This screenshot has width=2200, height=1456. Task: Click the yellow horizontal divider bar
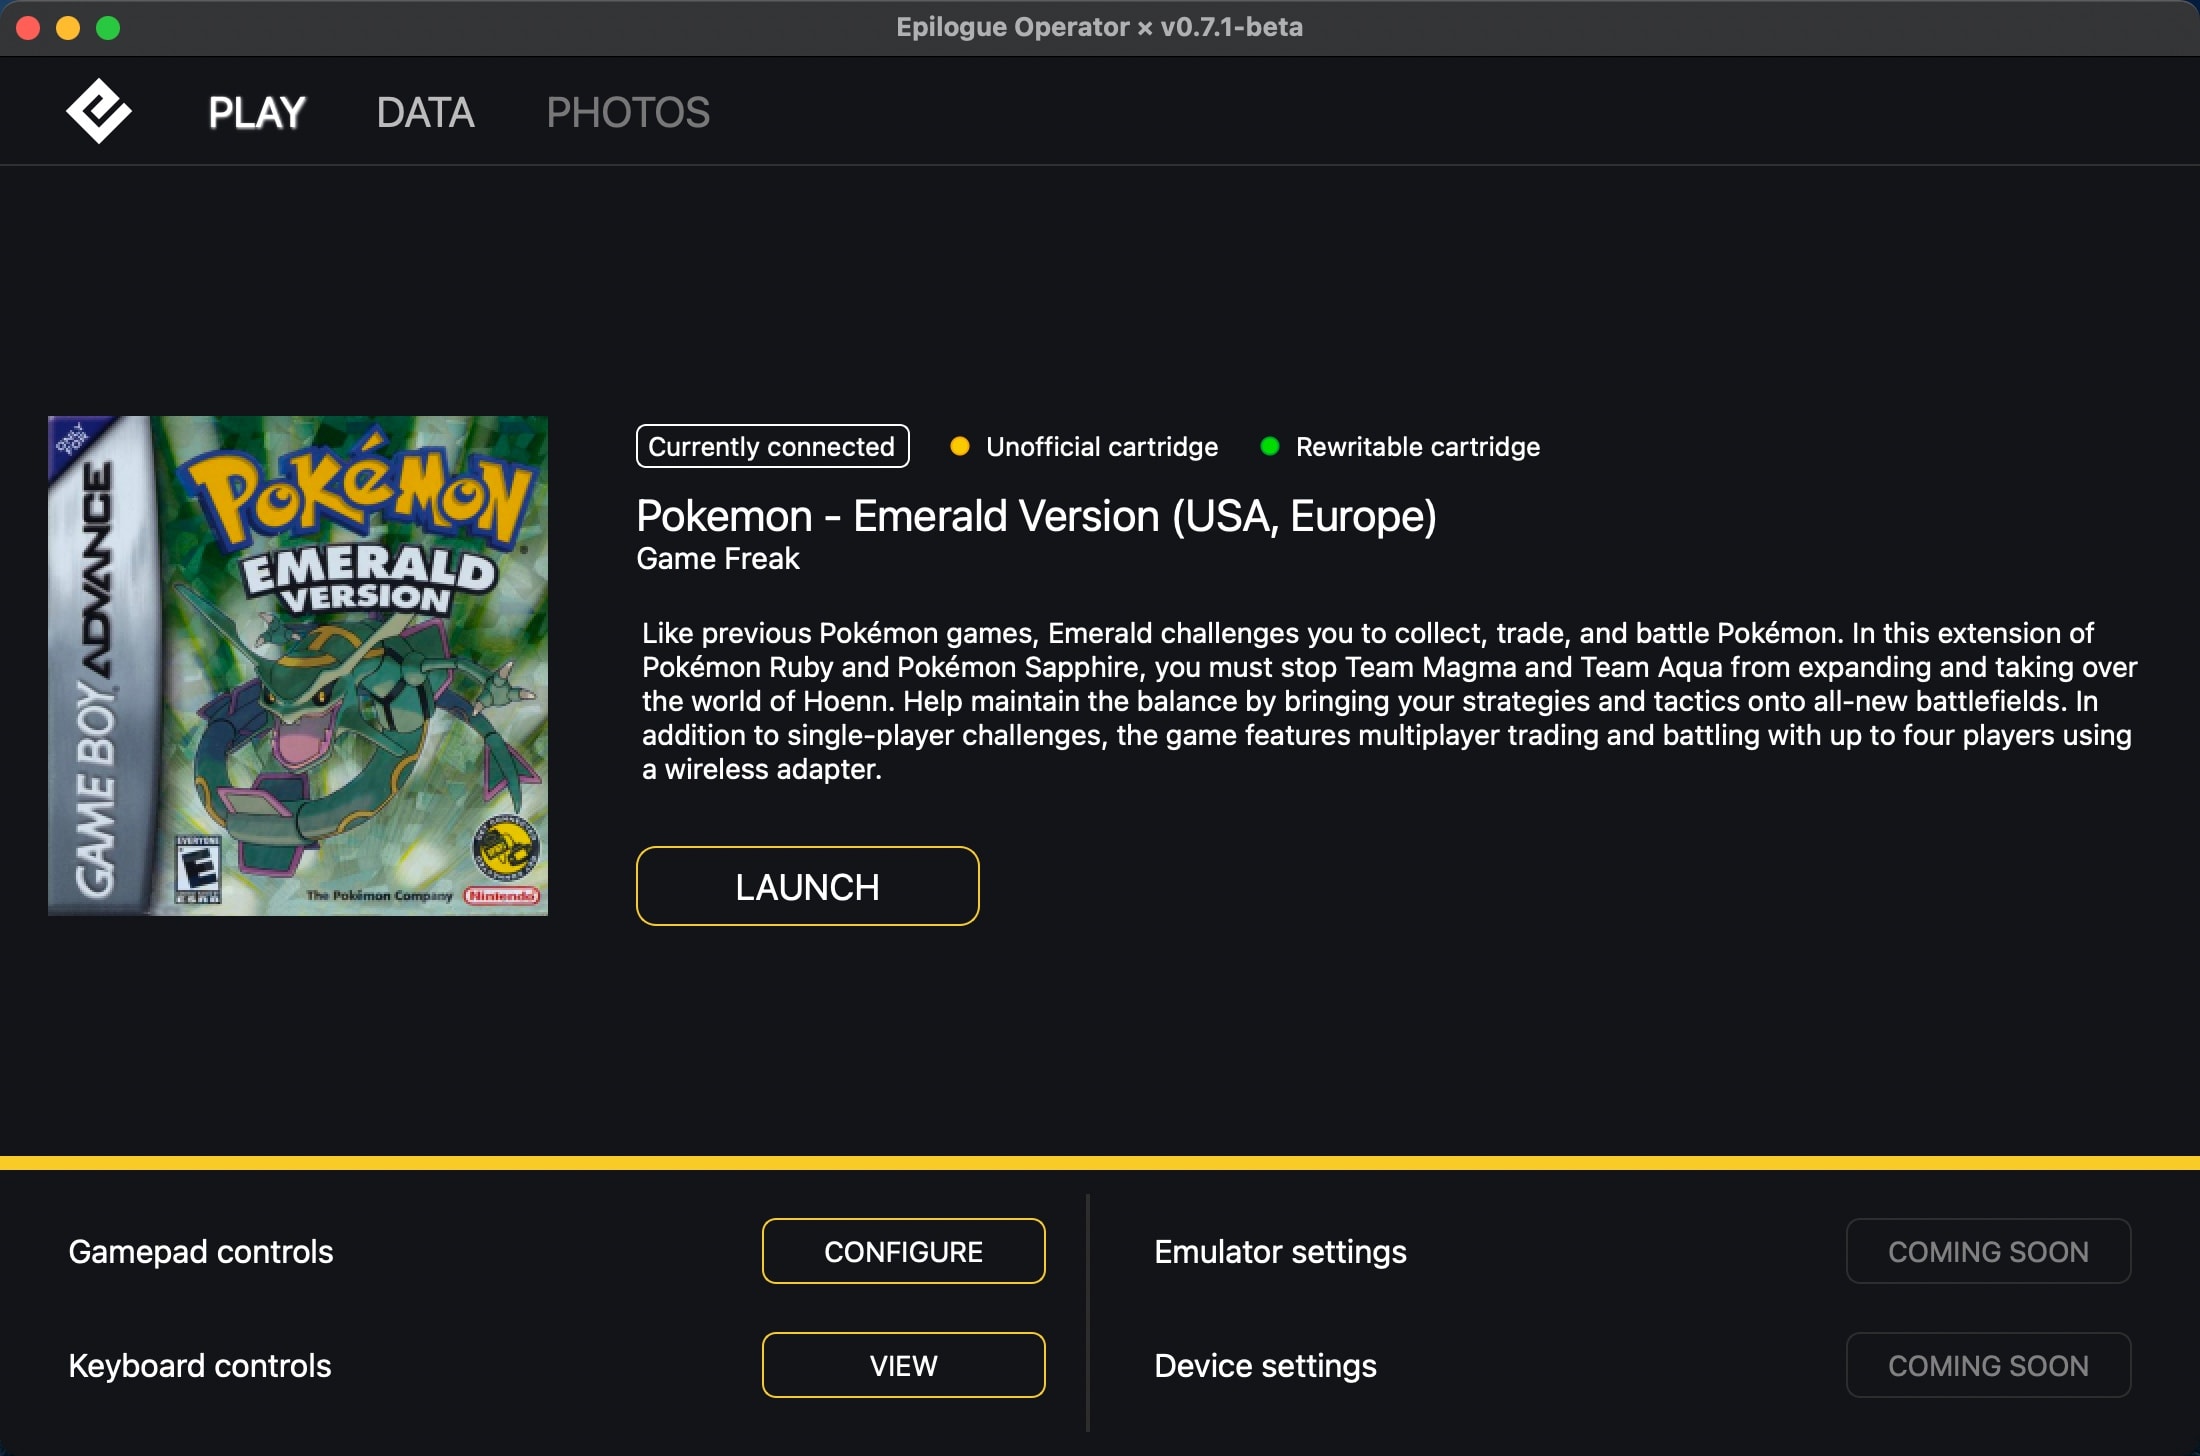[x=1100, y=1163]
